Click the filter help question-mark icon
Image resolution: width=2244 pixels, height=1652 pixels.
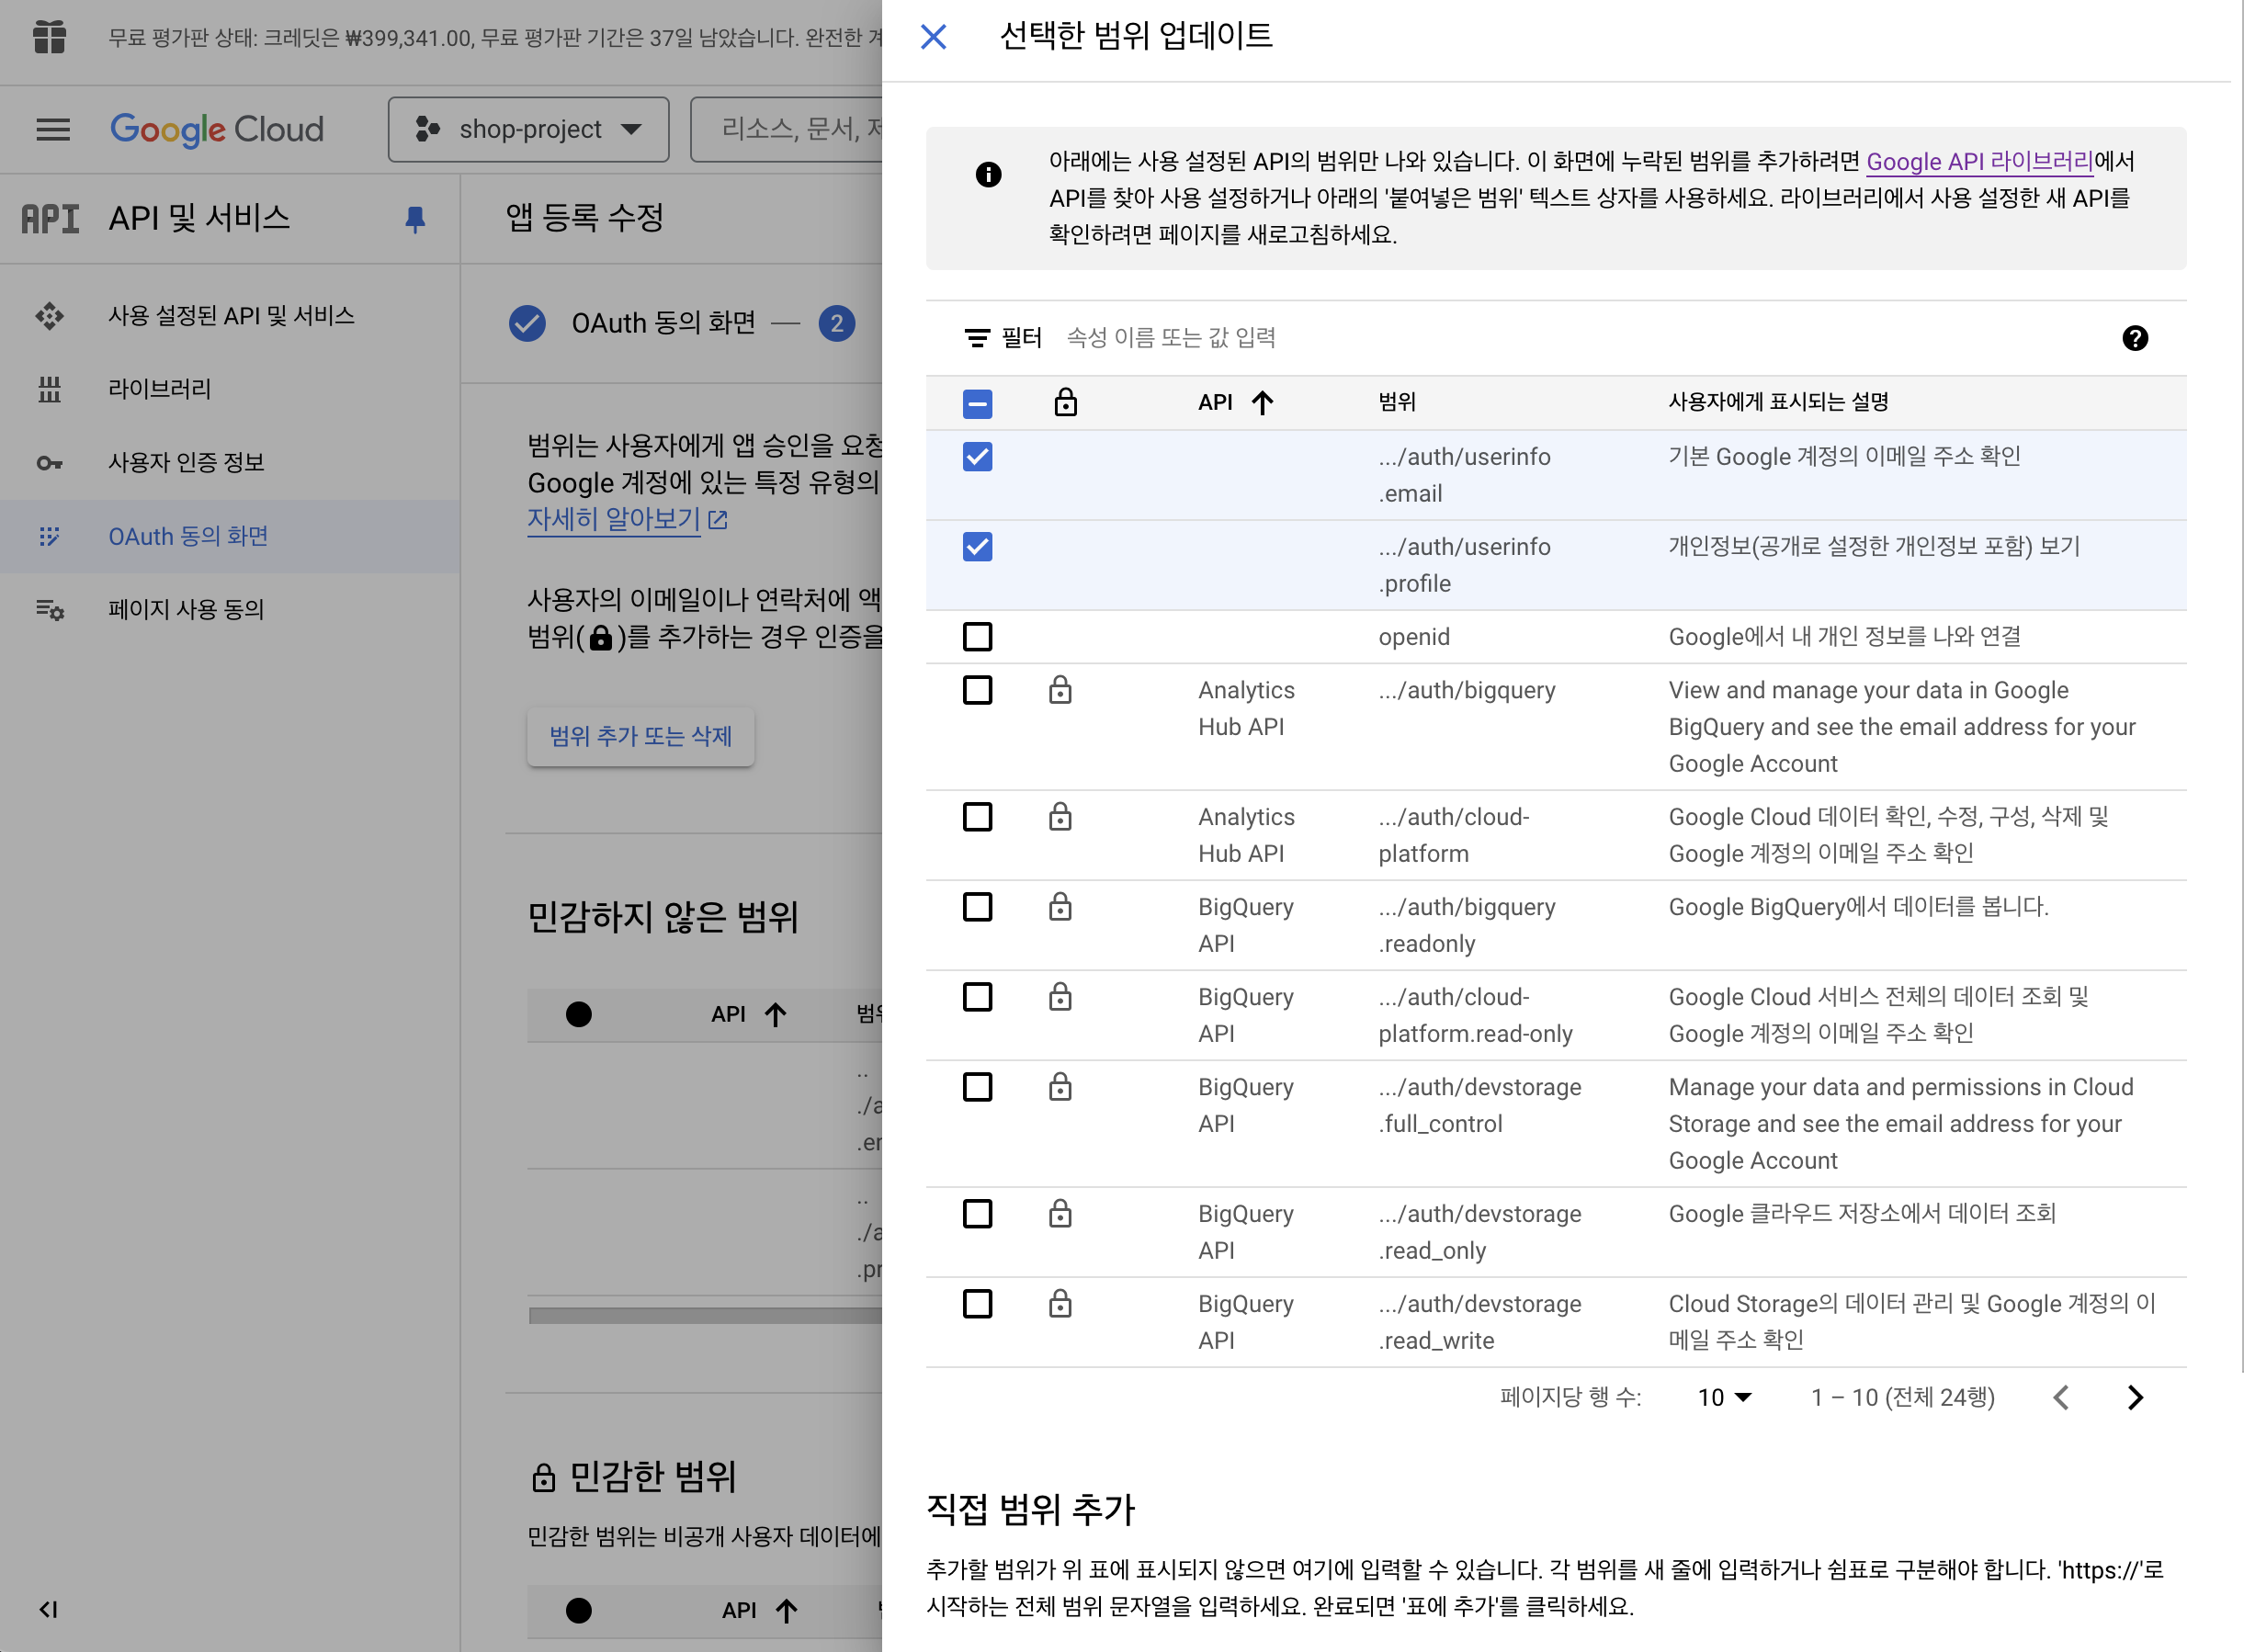tap(2134, 338)
